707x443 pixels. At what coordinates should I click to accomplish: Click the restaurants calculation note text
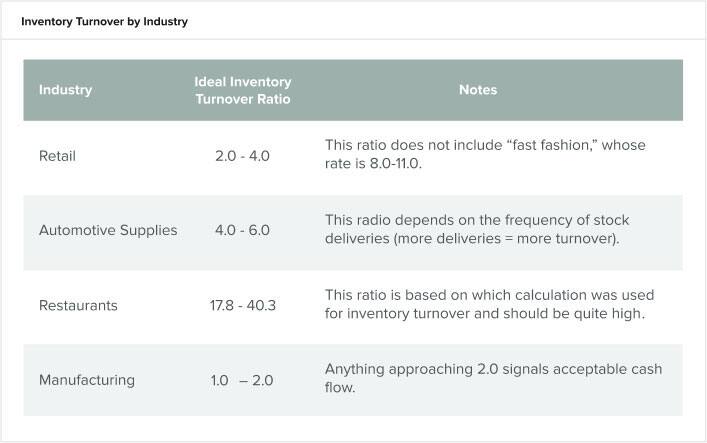pyautogui.click(x=489, y=304)
